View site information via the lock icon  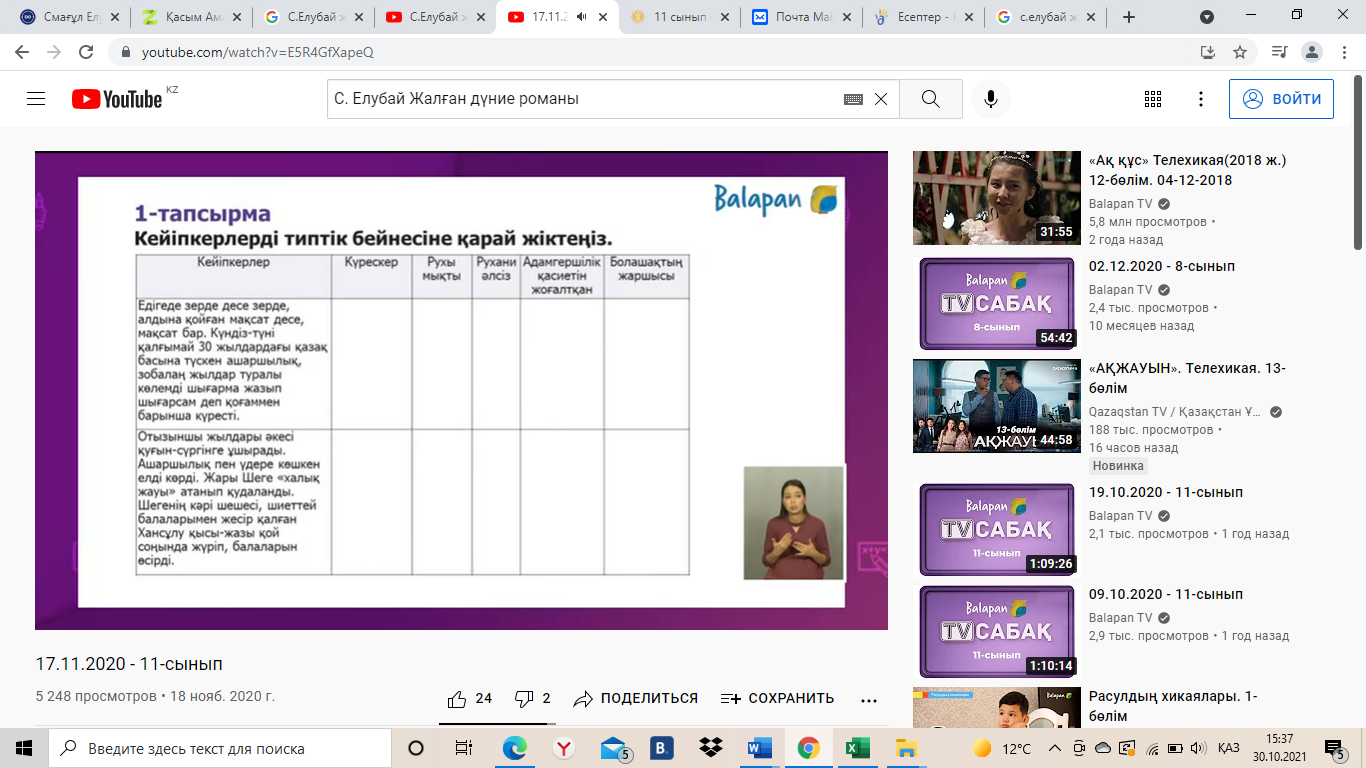click(126, 52)
